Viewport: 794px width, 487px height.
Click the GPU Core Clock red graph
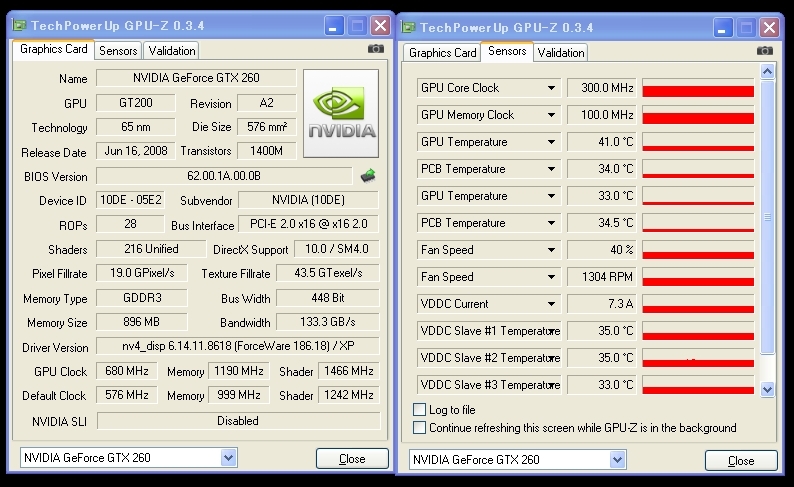click(698, 88)
